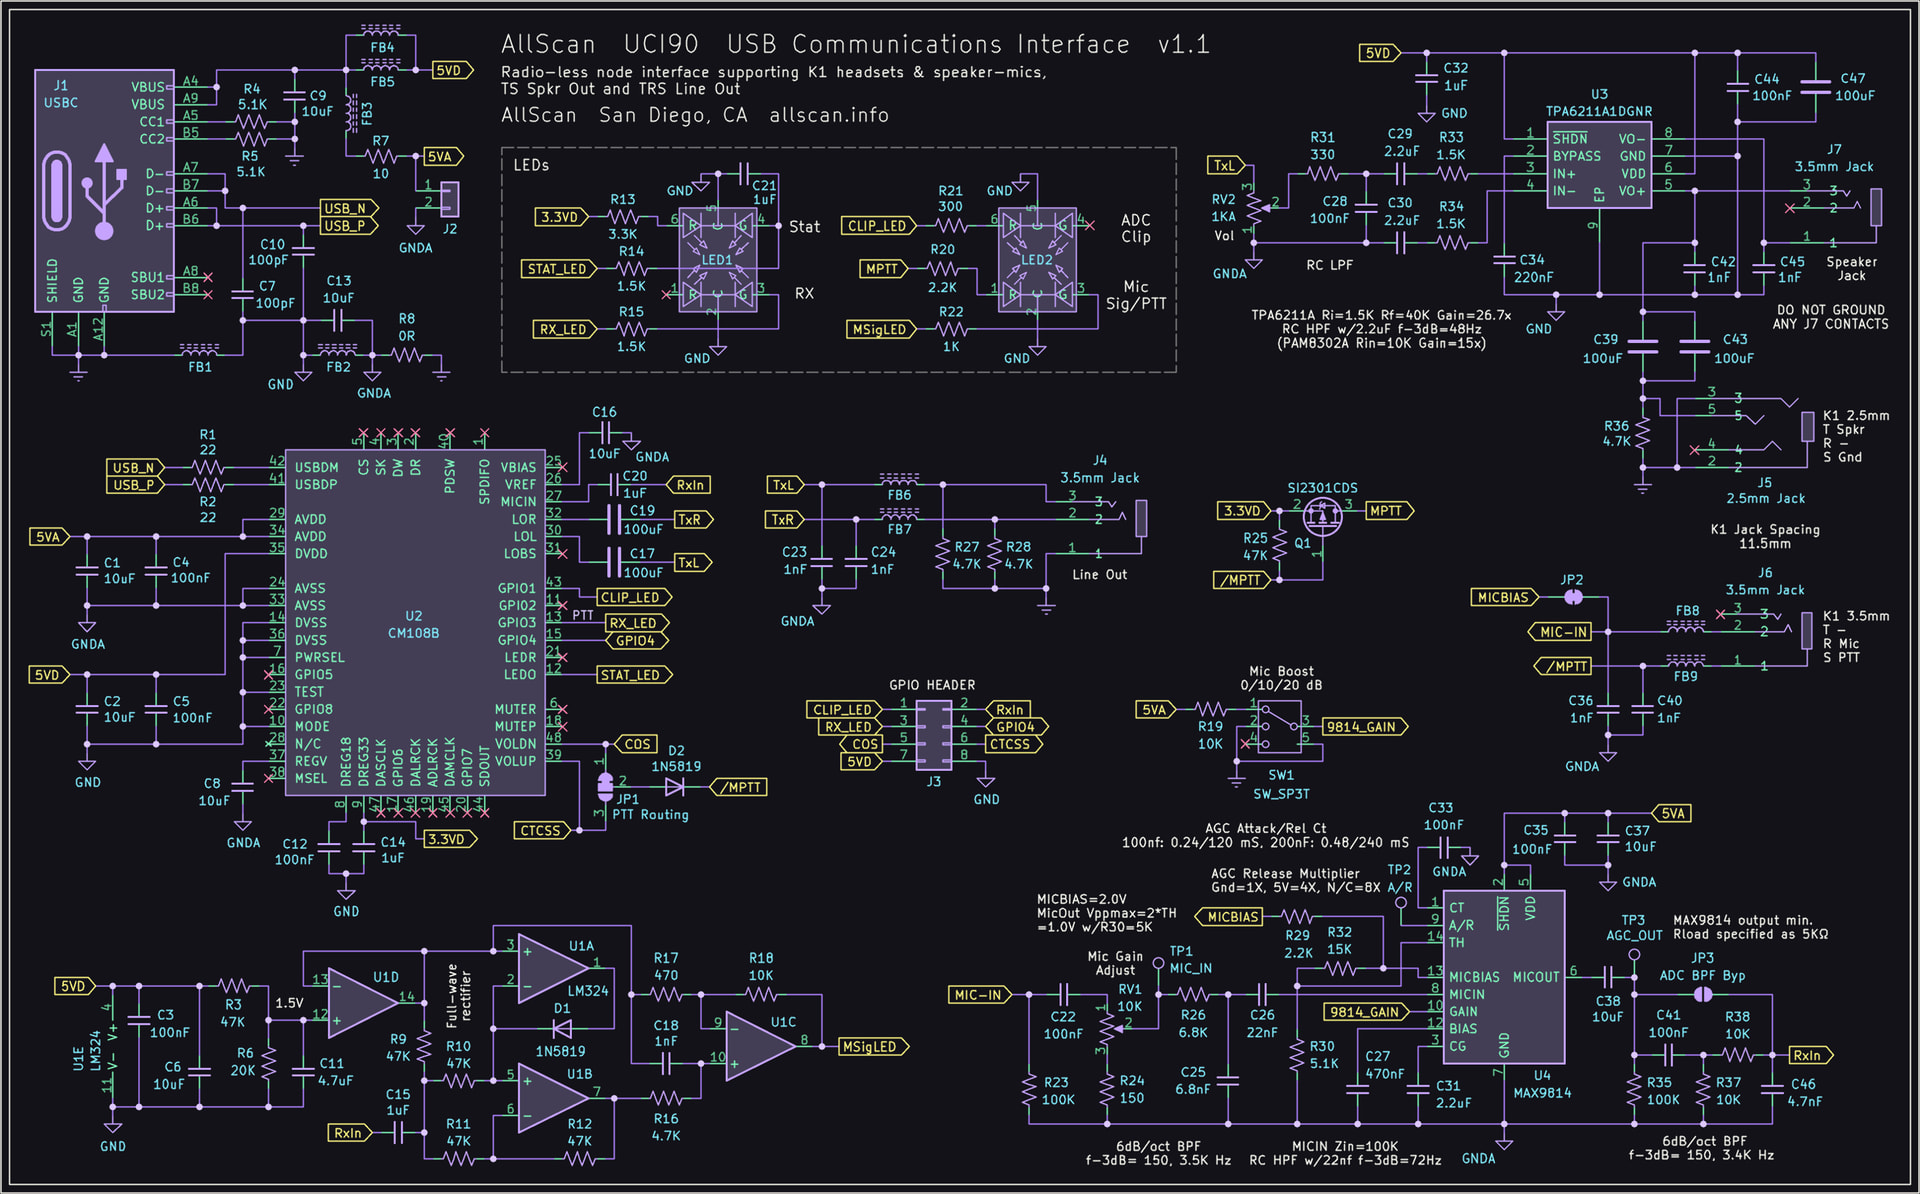
Task: Click the D2 1N5819 diode symbol
Action: coord(675,787)
